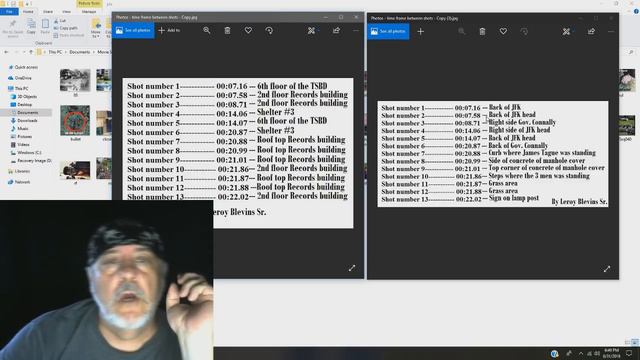Share the image from right Photos window
This screenshot has width=640, height=360.
(x=591, y=31)
